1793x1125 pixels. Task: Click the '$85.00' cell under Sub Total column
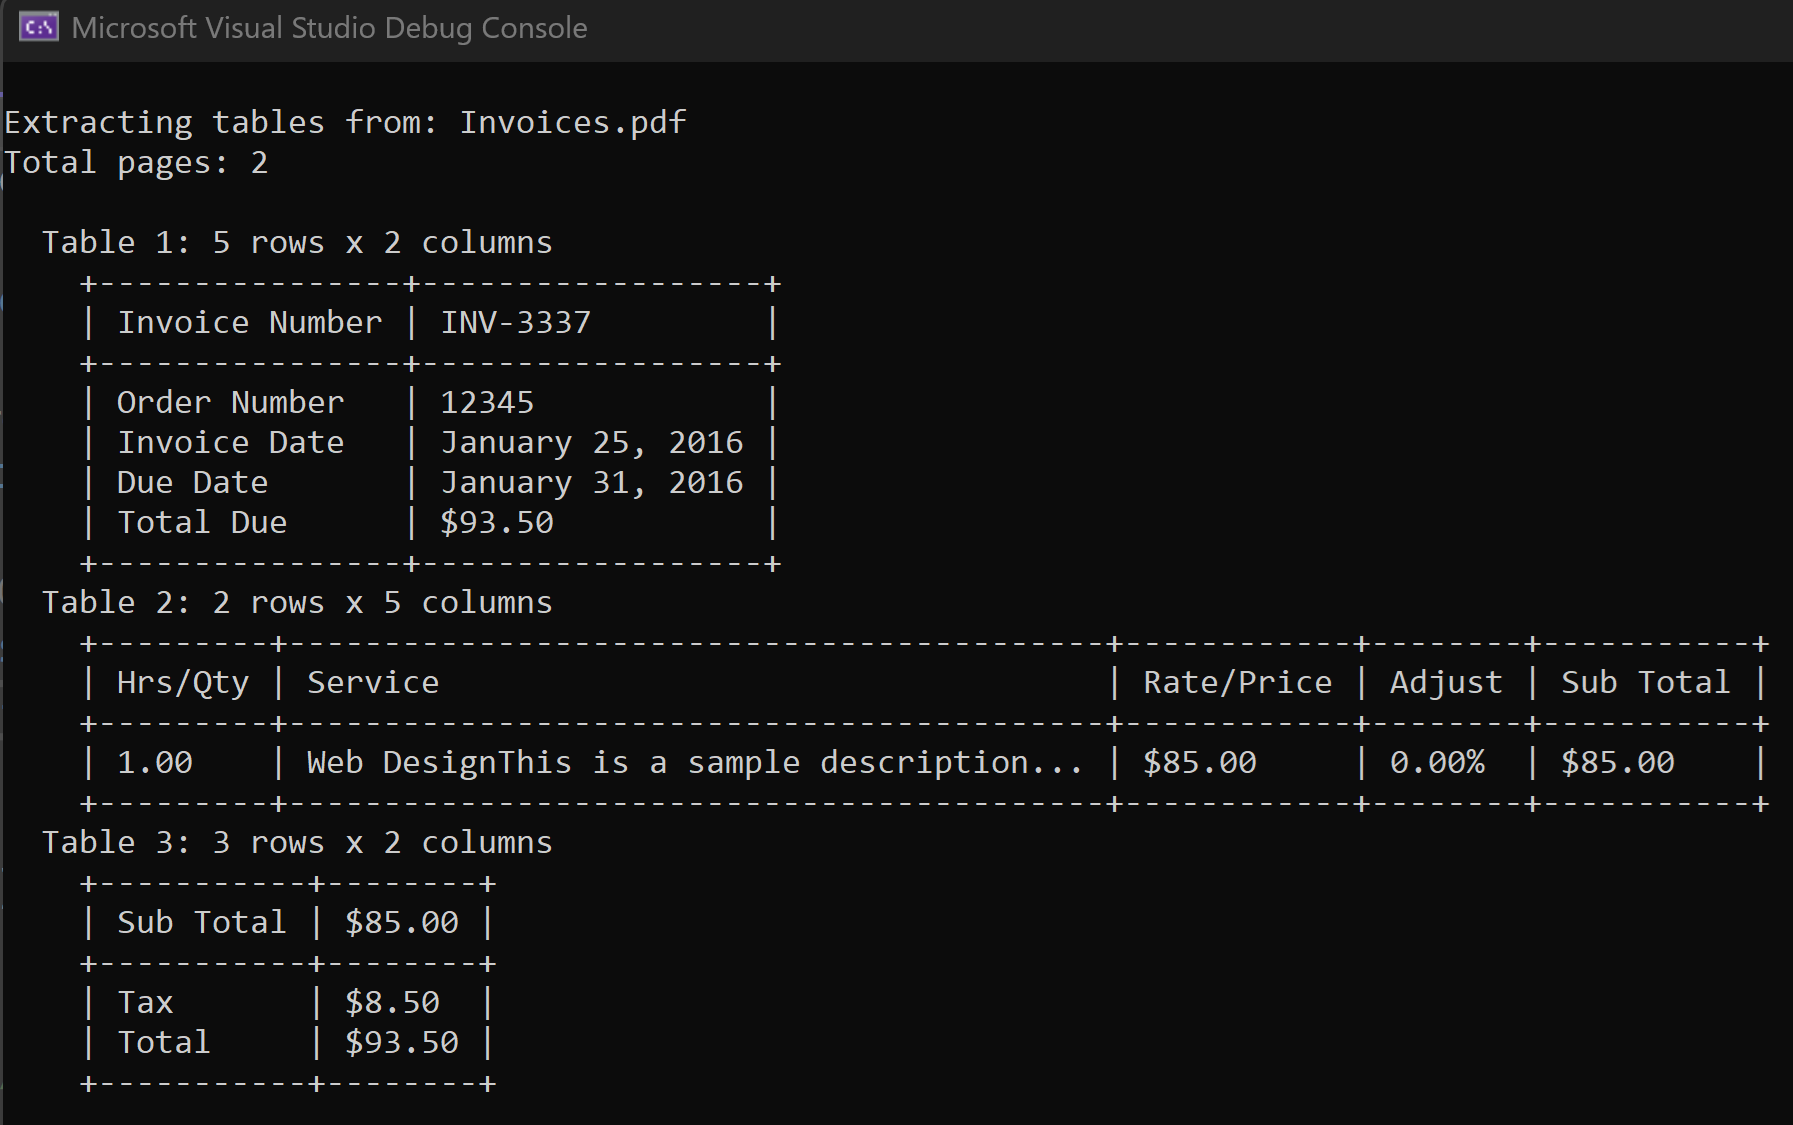(1618, 762)
